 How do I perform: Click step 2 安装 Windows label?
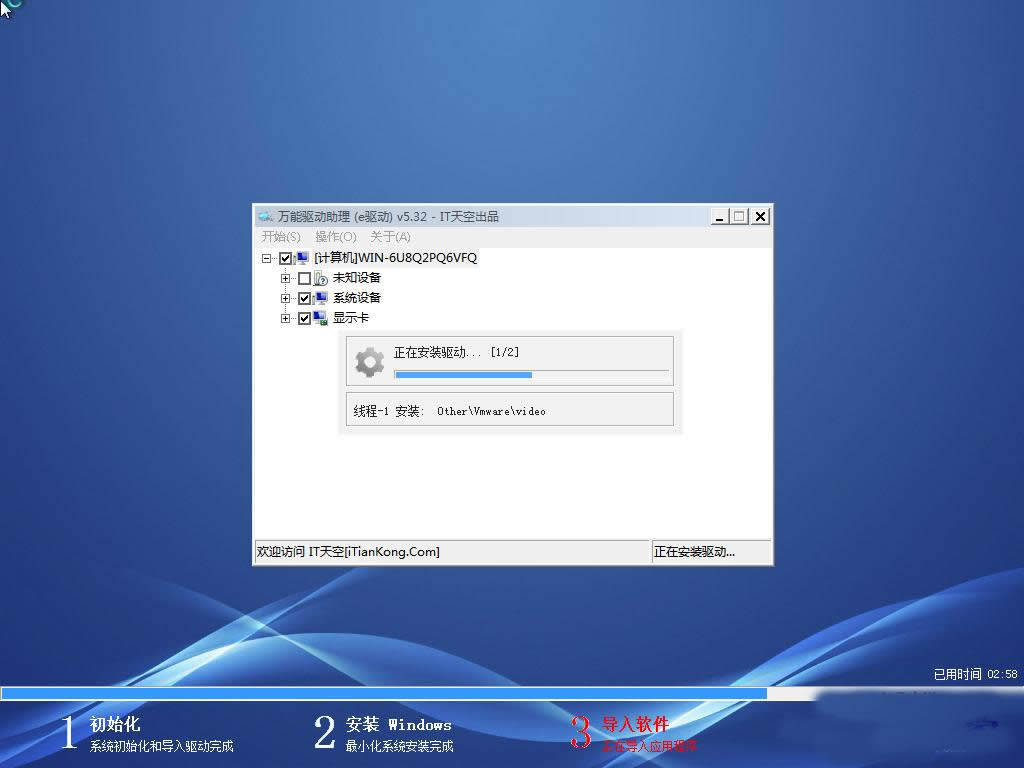(x=398, y=724)
